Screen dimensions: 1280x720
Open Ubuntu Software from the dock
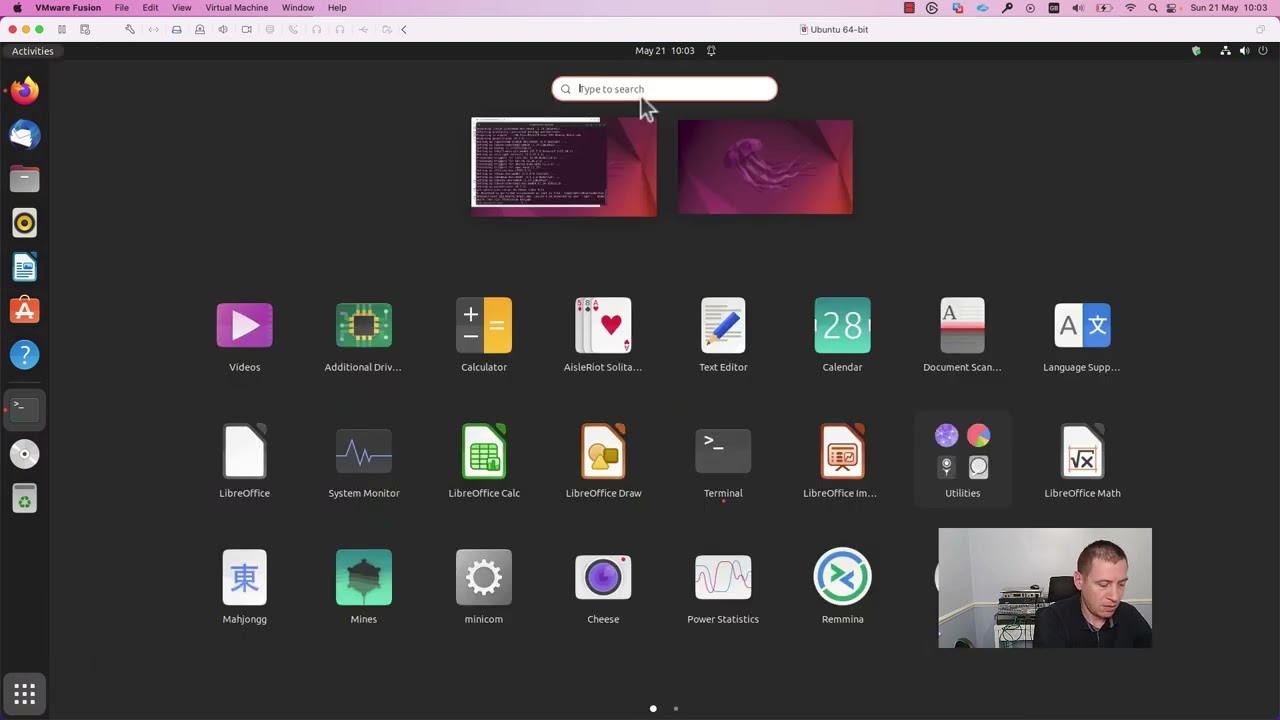coord(25,311)
